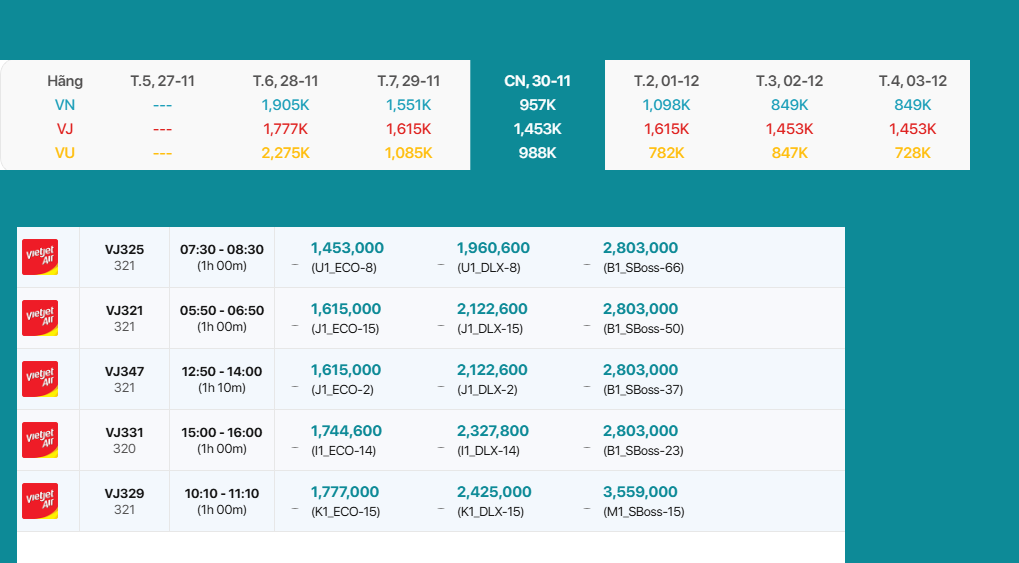The height and width of the screenshot is (563, 1019).
Task: Pick the 2,803,000 B1_SBoss-37 fare for VJ347
Action: click(640, 379)
